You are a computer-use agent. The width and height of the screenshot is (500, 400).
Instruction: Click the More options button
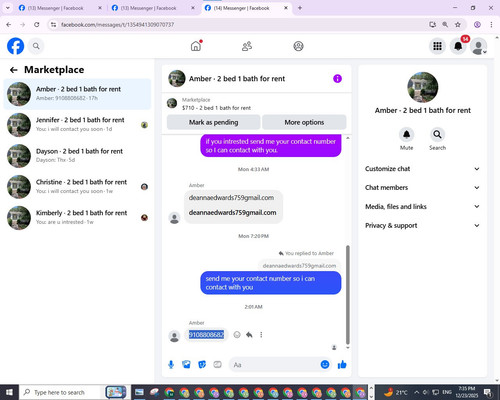click(x=304, y=122)
